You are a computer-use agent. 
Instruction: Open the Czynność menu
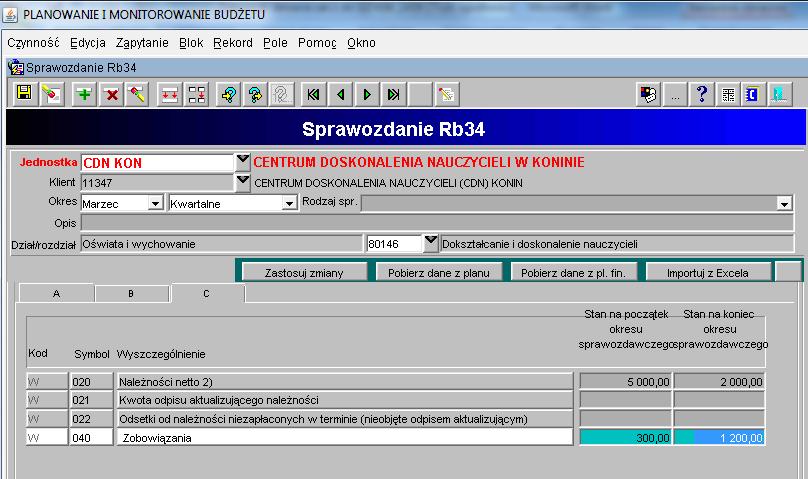pyautogui.click(x=33, y=43)
